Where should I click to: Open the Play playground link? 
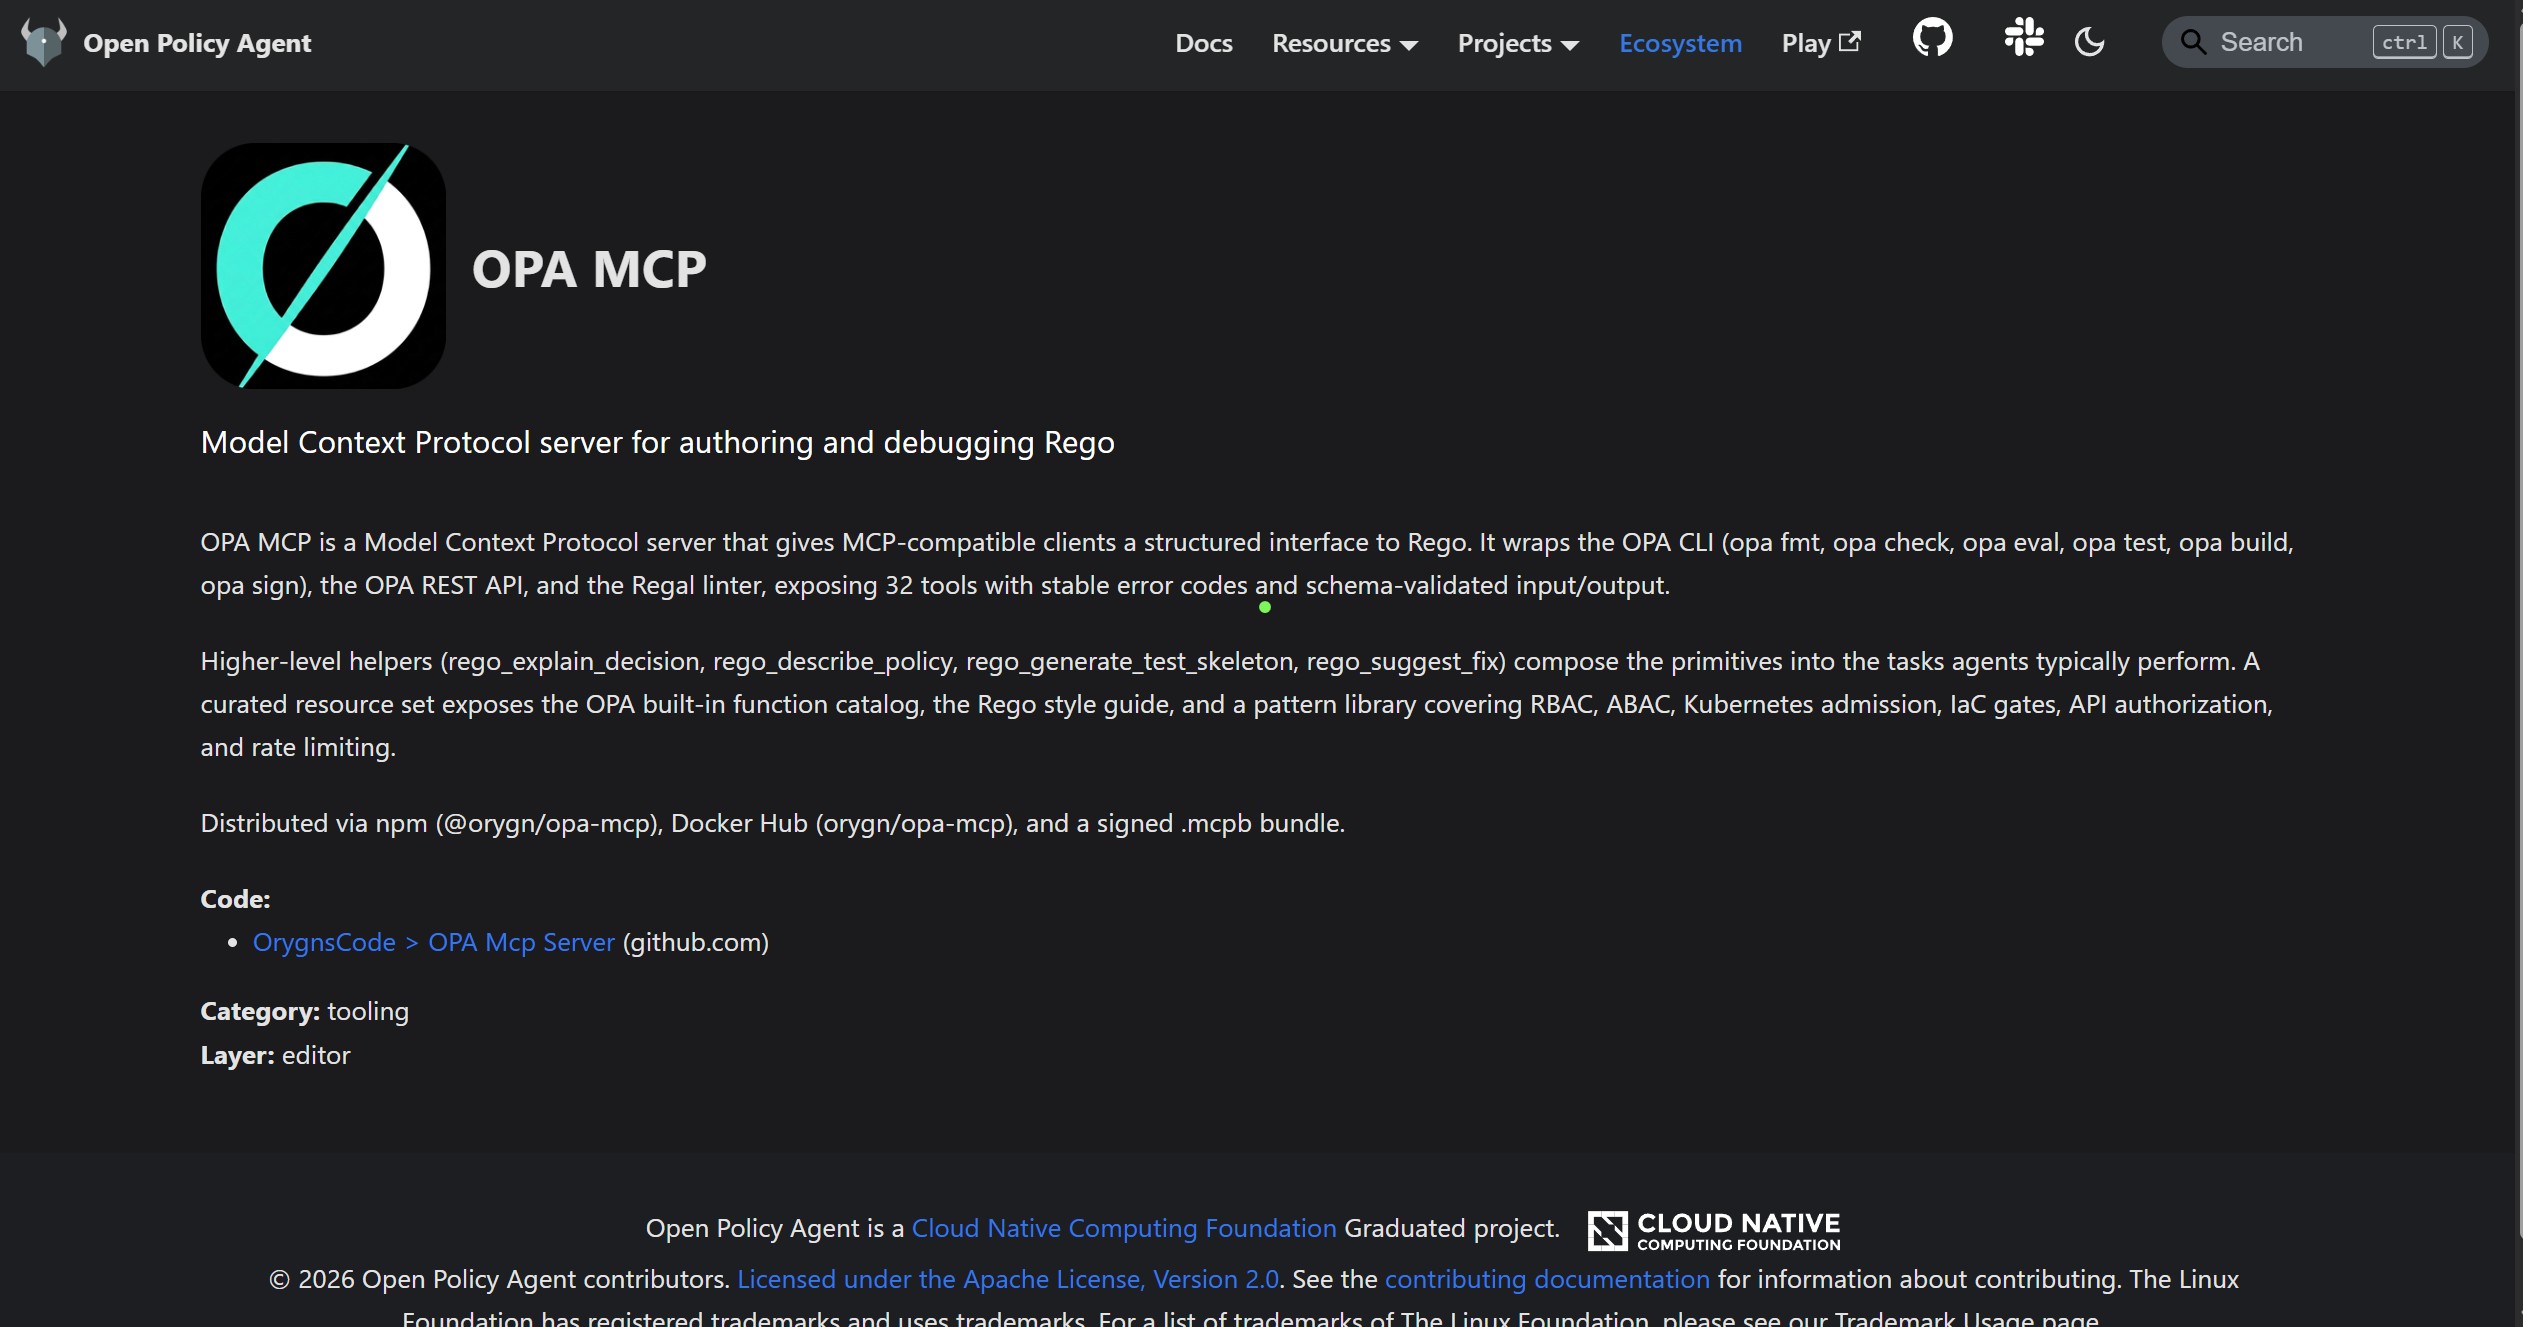(1821, 43)
